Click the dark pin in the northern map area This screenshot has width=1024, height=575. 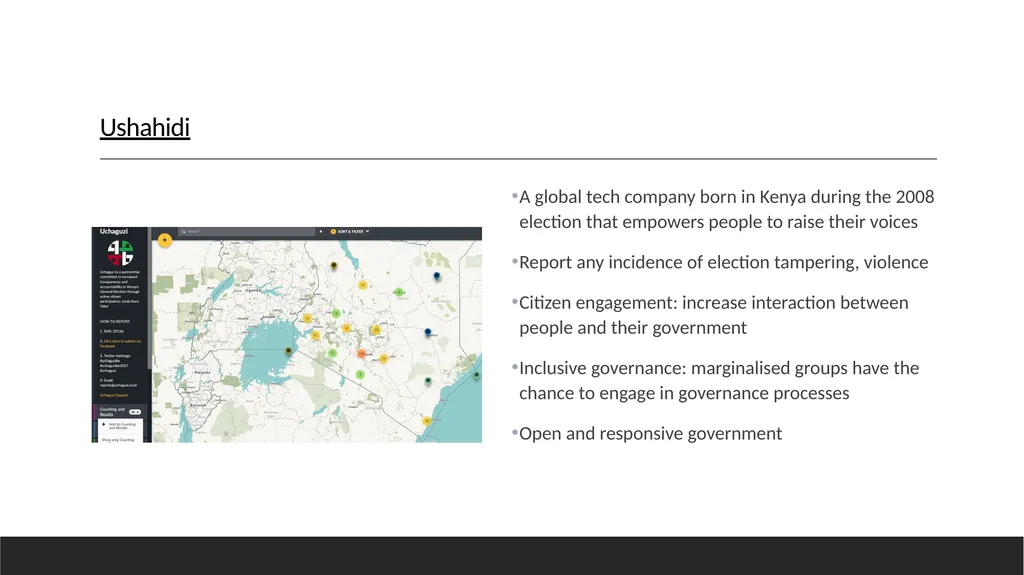pos(334,265)
